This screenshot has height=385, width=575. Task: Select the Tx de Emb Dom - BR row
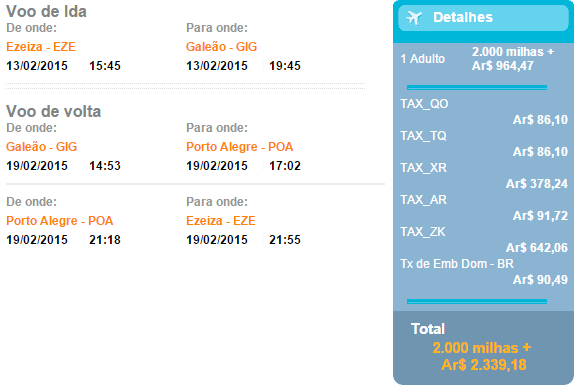coord(484,272)
